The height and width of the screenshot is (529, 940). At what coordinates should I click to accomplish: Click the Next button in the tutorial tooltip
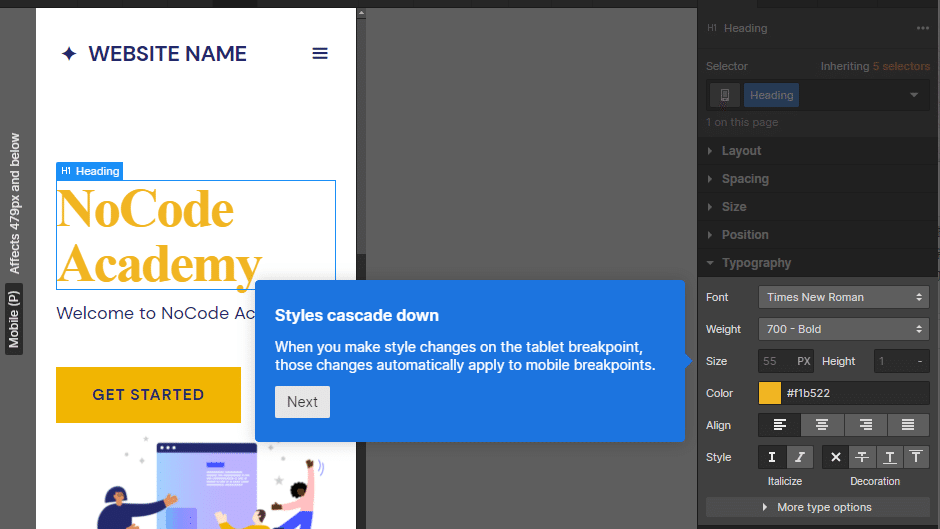pyautogui.click(x=302, y=402)
